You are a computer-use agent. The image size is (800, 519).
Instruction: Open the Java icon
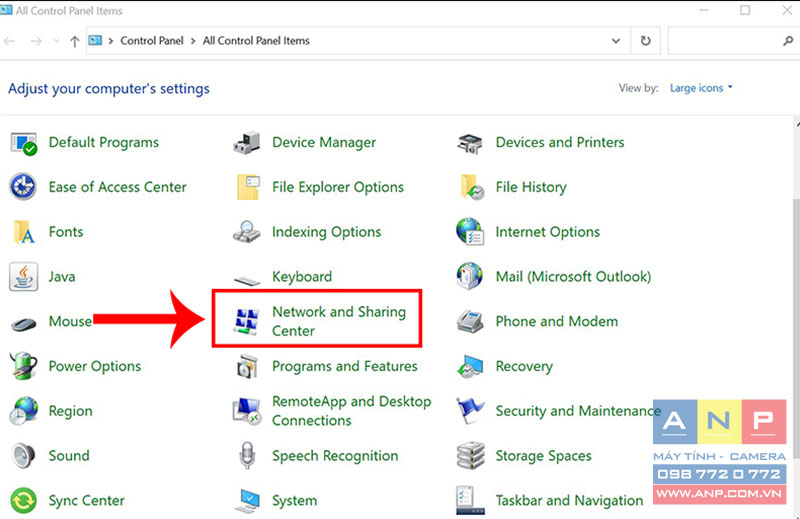pos(23,277)
